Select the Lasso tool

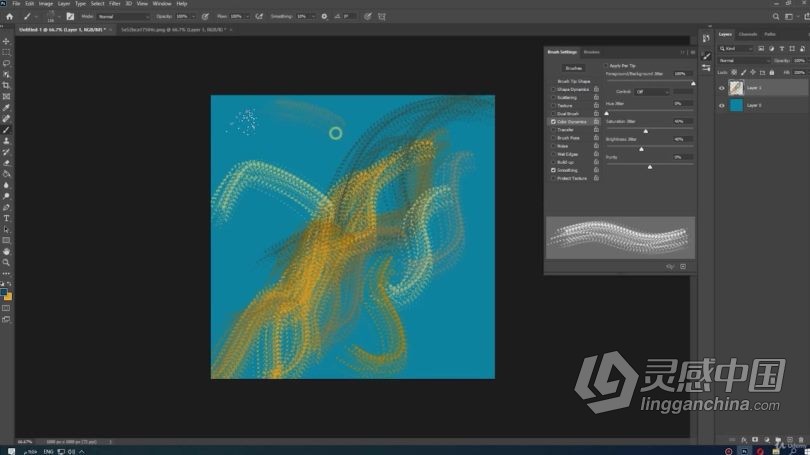pyautogui.click(x=6, y=63)
